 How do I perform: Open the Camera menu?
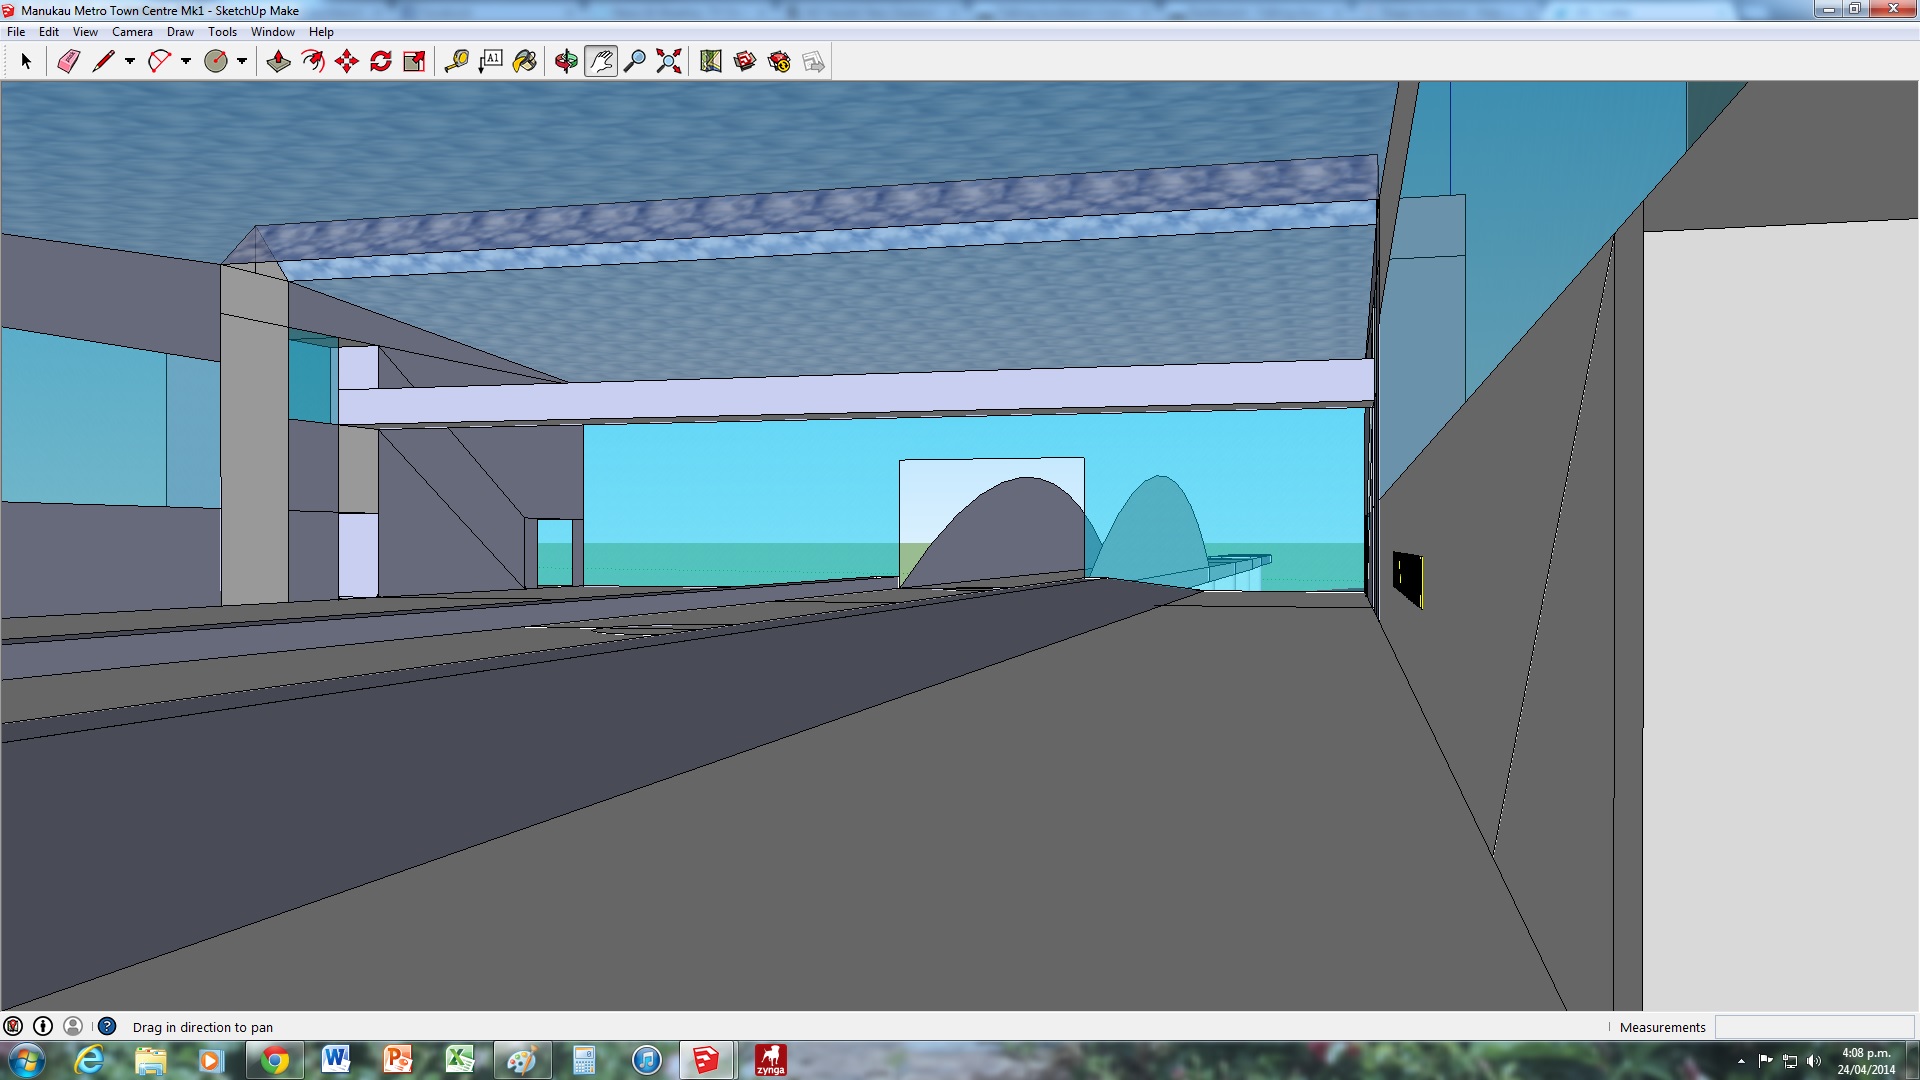click(132, 32)
